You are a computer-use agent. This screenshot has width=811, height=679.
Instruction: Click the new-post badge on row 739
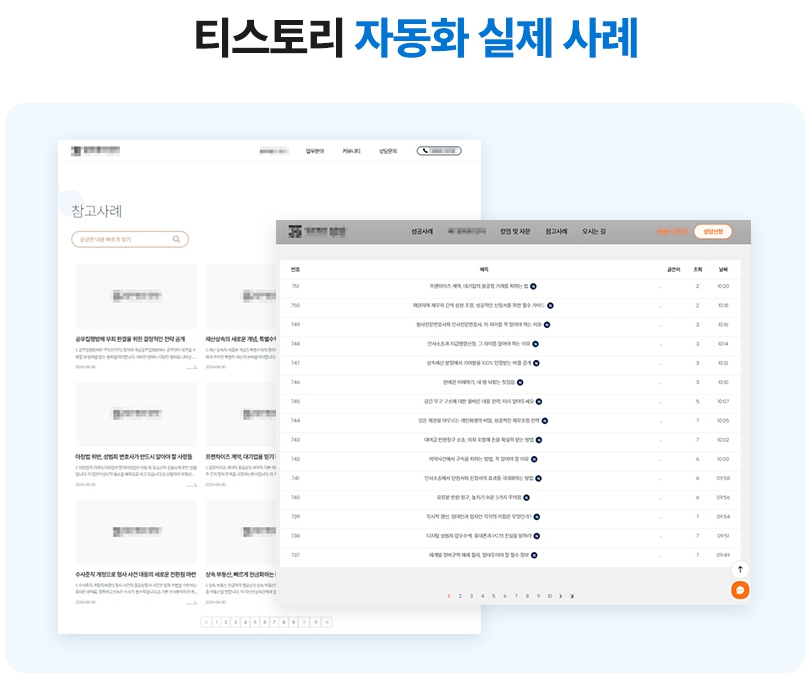[x=536, y=517]
